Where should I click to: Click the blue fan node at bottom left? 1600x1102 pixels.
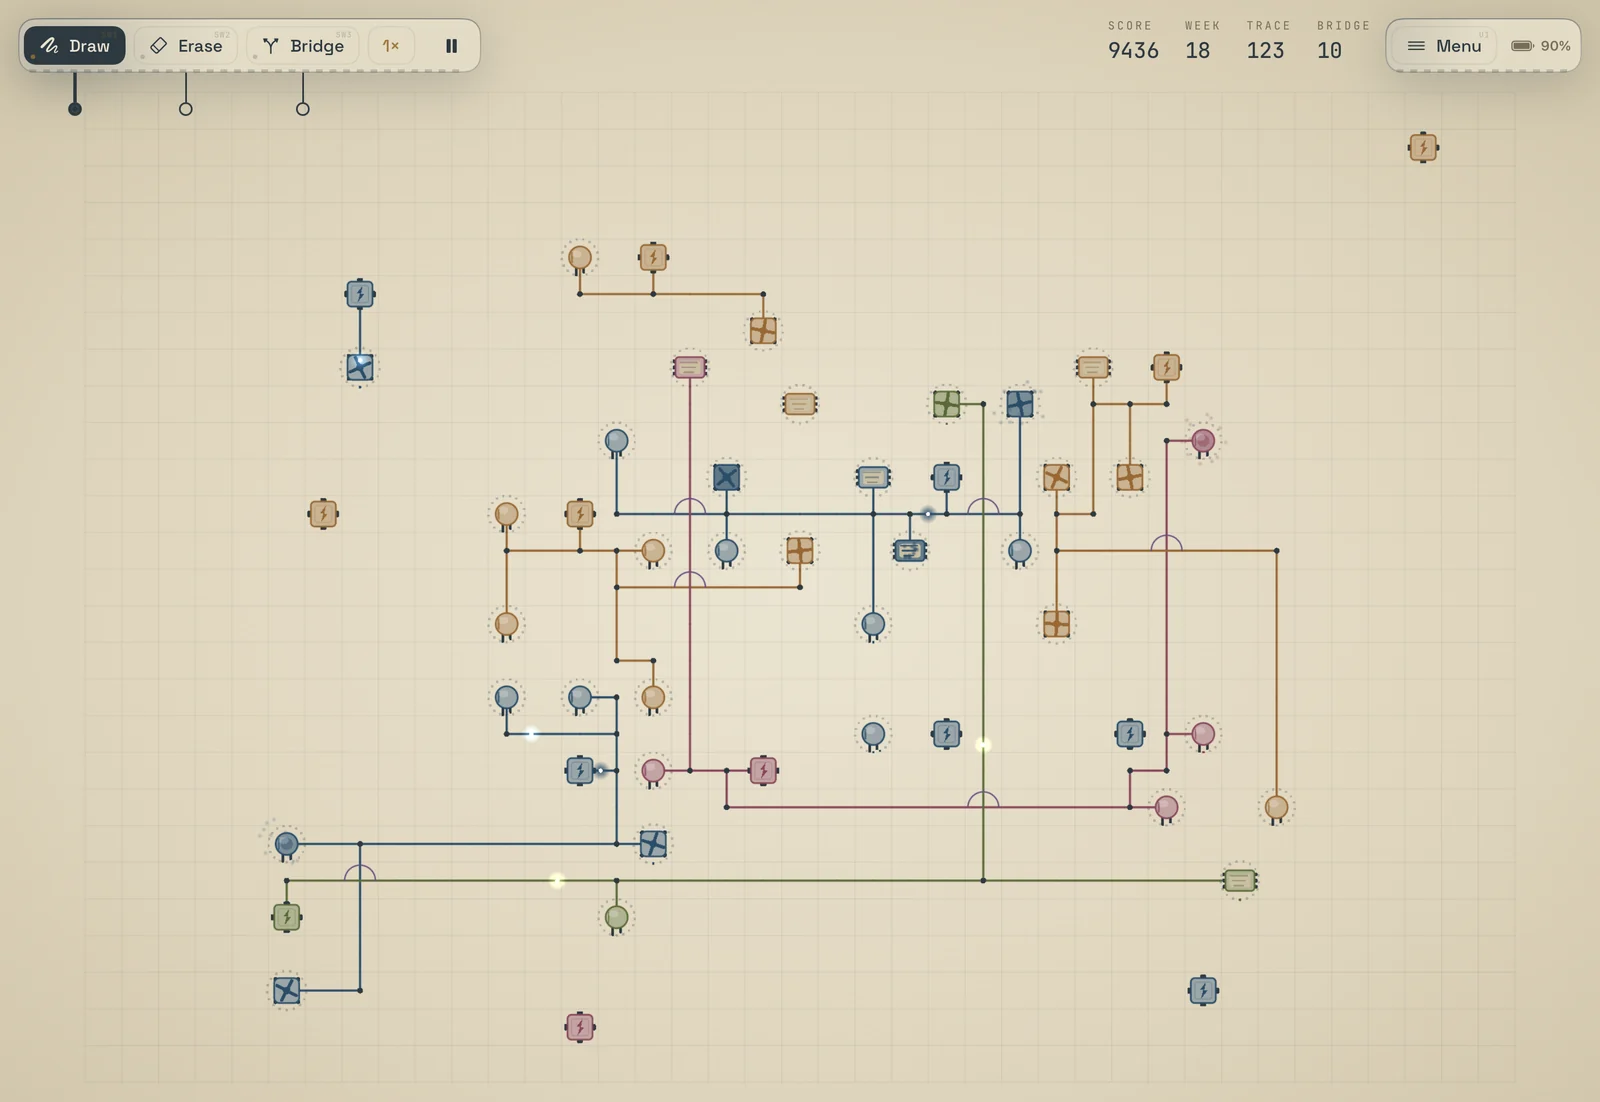click(x=287, y=991)
